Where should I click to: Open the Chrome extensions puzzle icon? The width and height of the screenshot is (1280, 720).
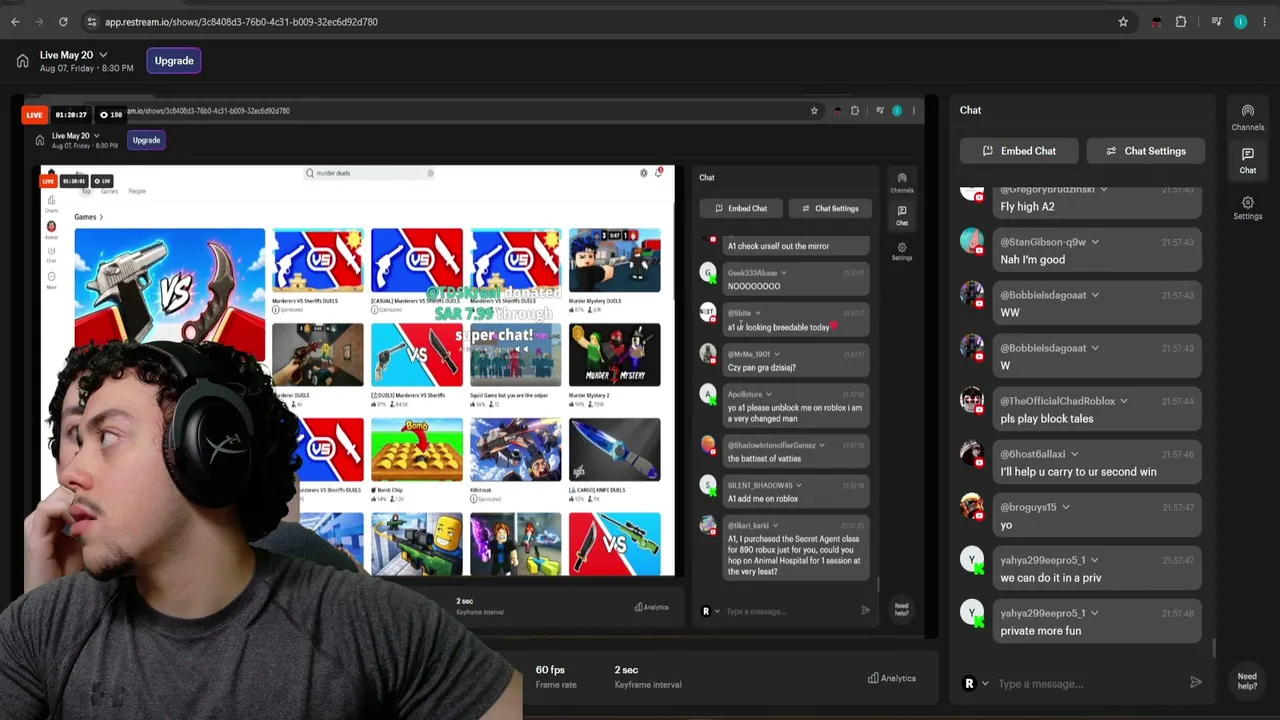click(x=1181, y=22)
